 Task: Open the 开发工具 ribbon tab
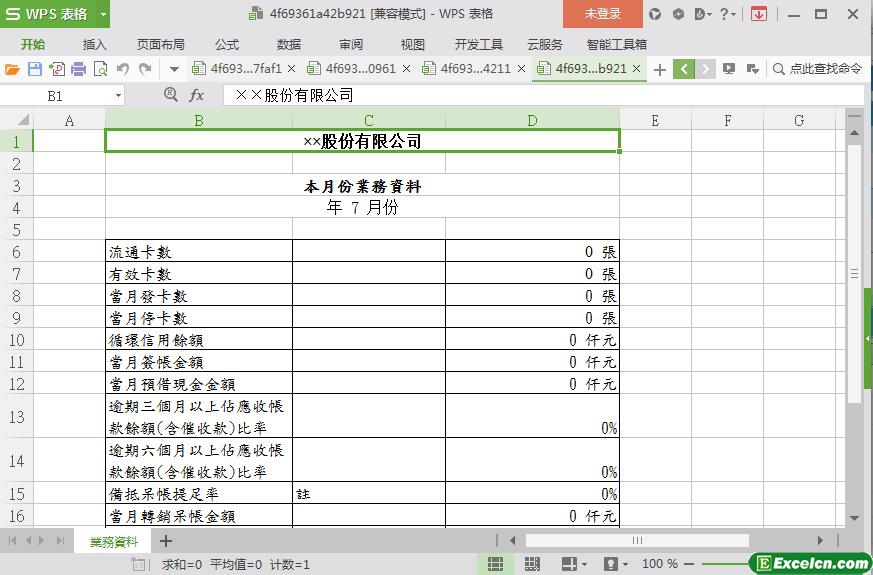click(x=478, y=45)
